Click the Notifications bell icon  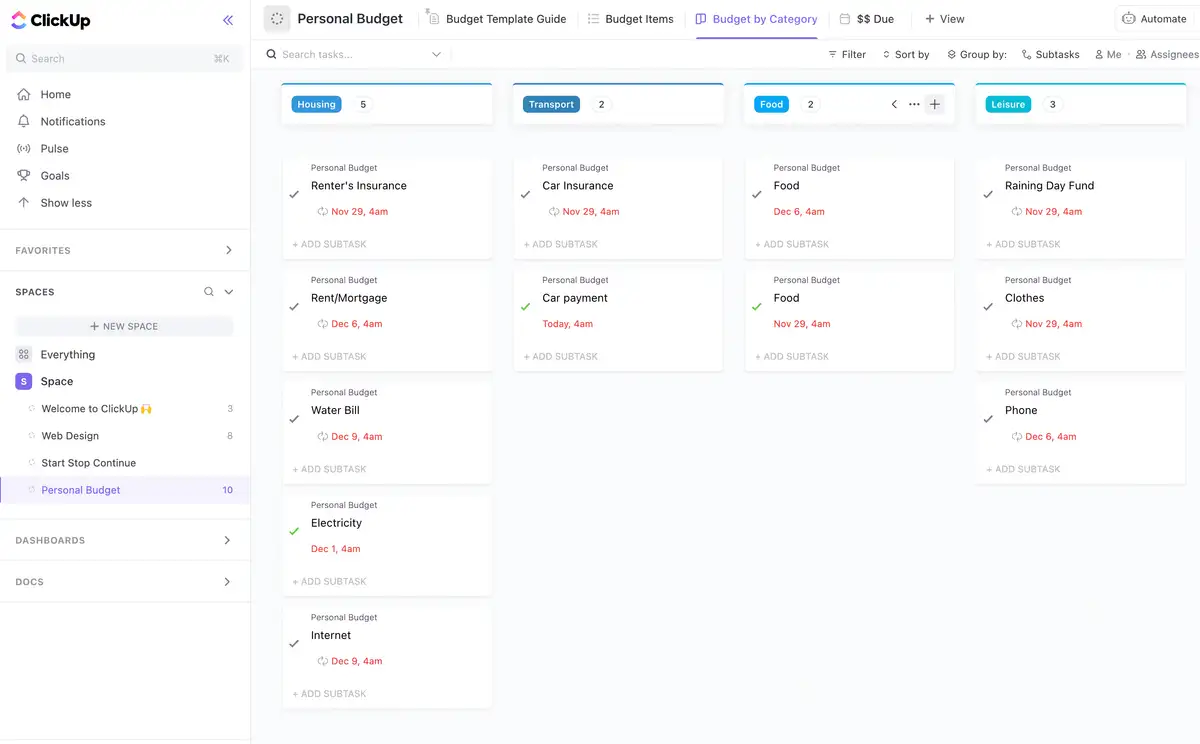pyautogui.click(x=24, y=121)
